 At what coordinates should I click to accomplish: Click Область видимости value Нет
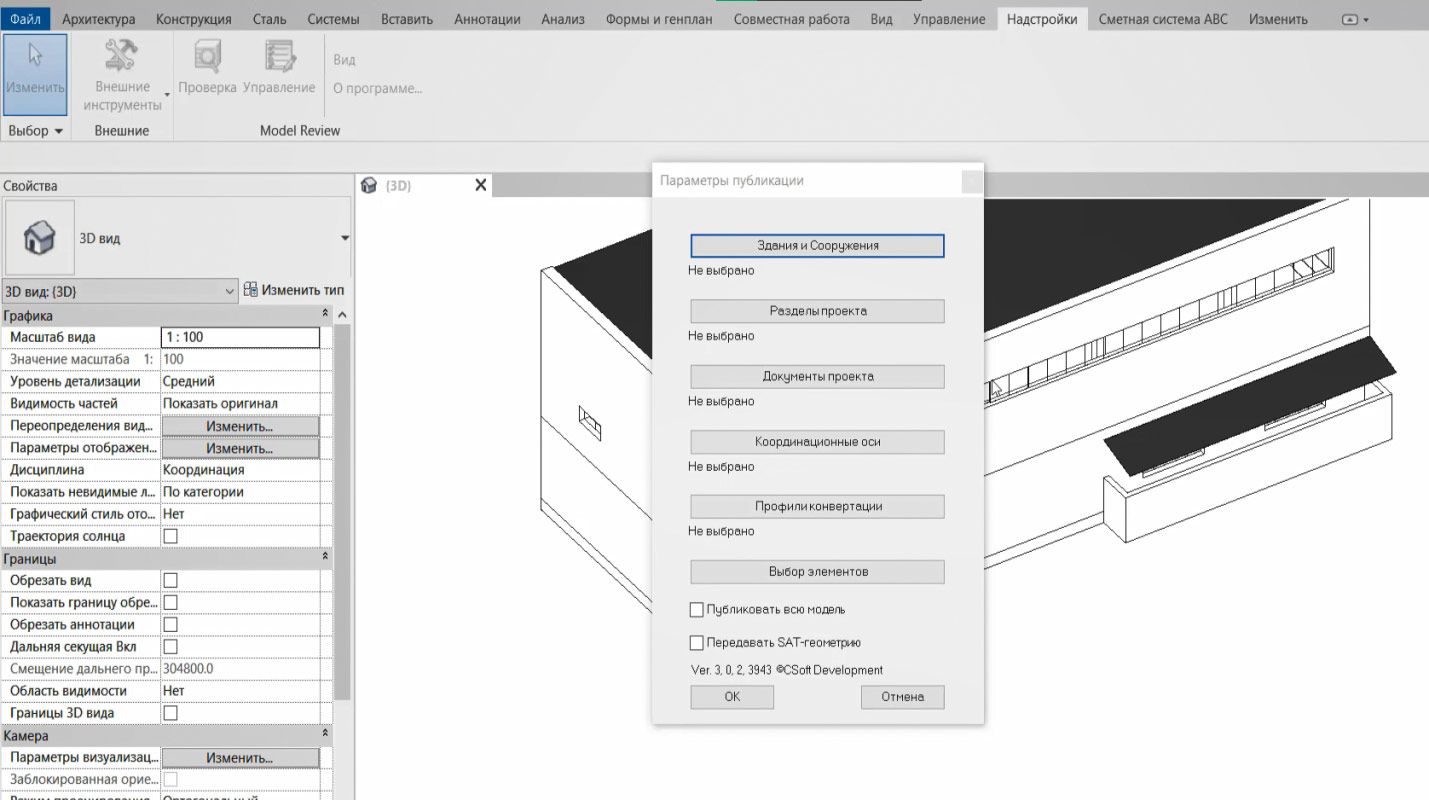click(240, 691)
